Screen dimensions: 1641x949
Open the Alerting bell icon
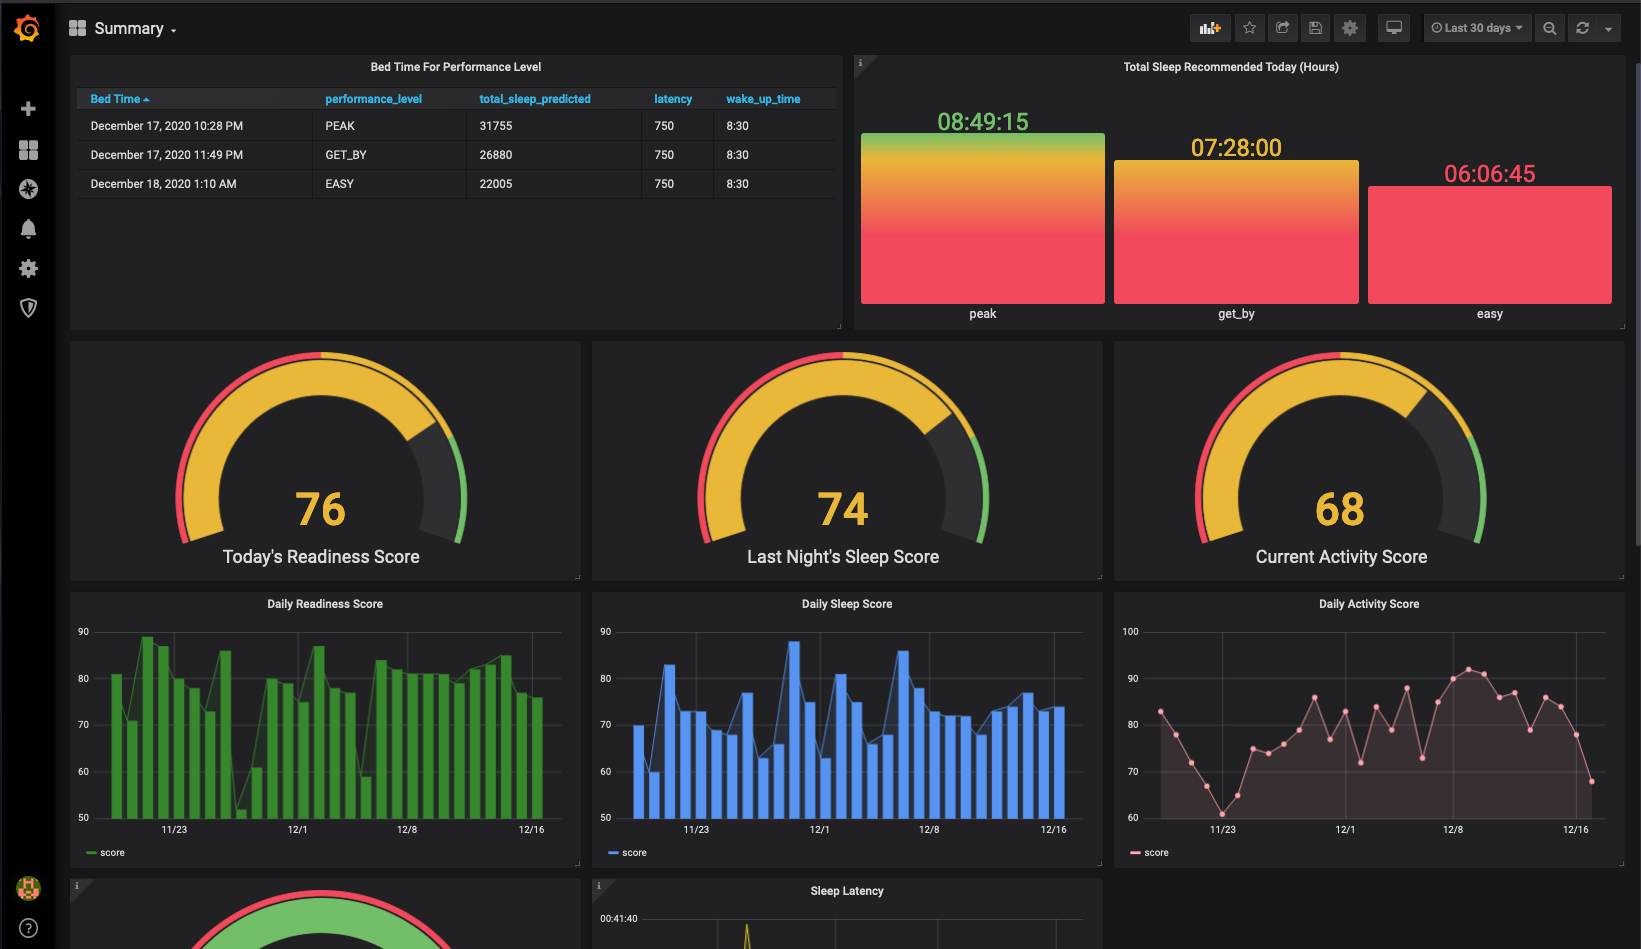pyautogui.click(x=28, y=229)
